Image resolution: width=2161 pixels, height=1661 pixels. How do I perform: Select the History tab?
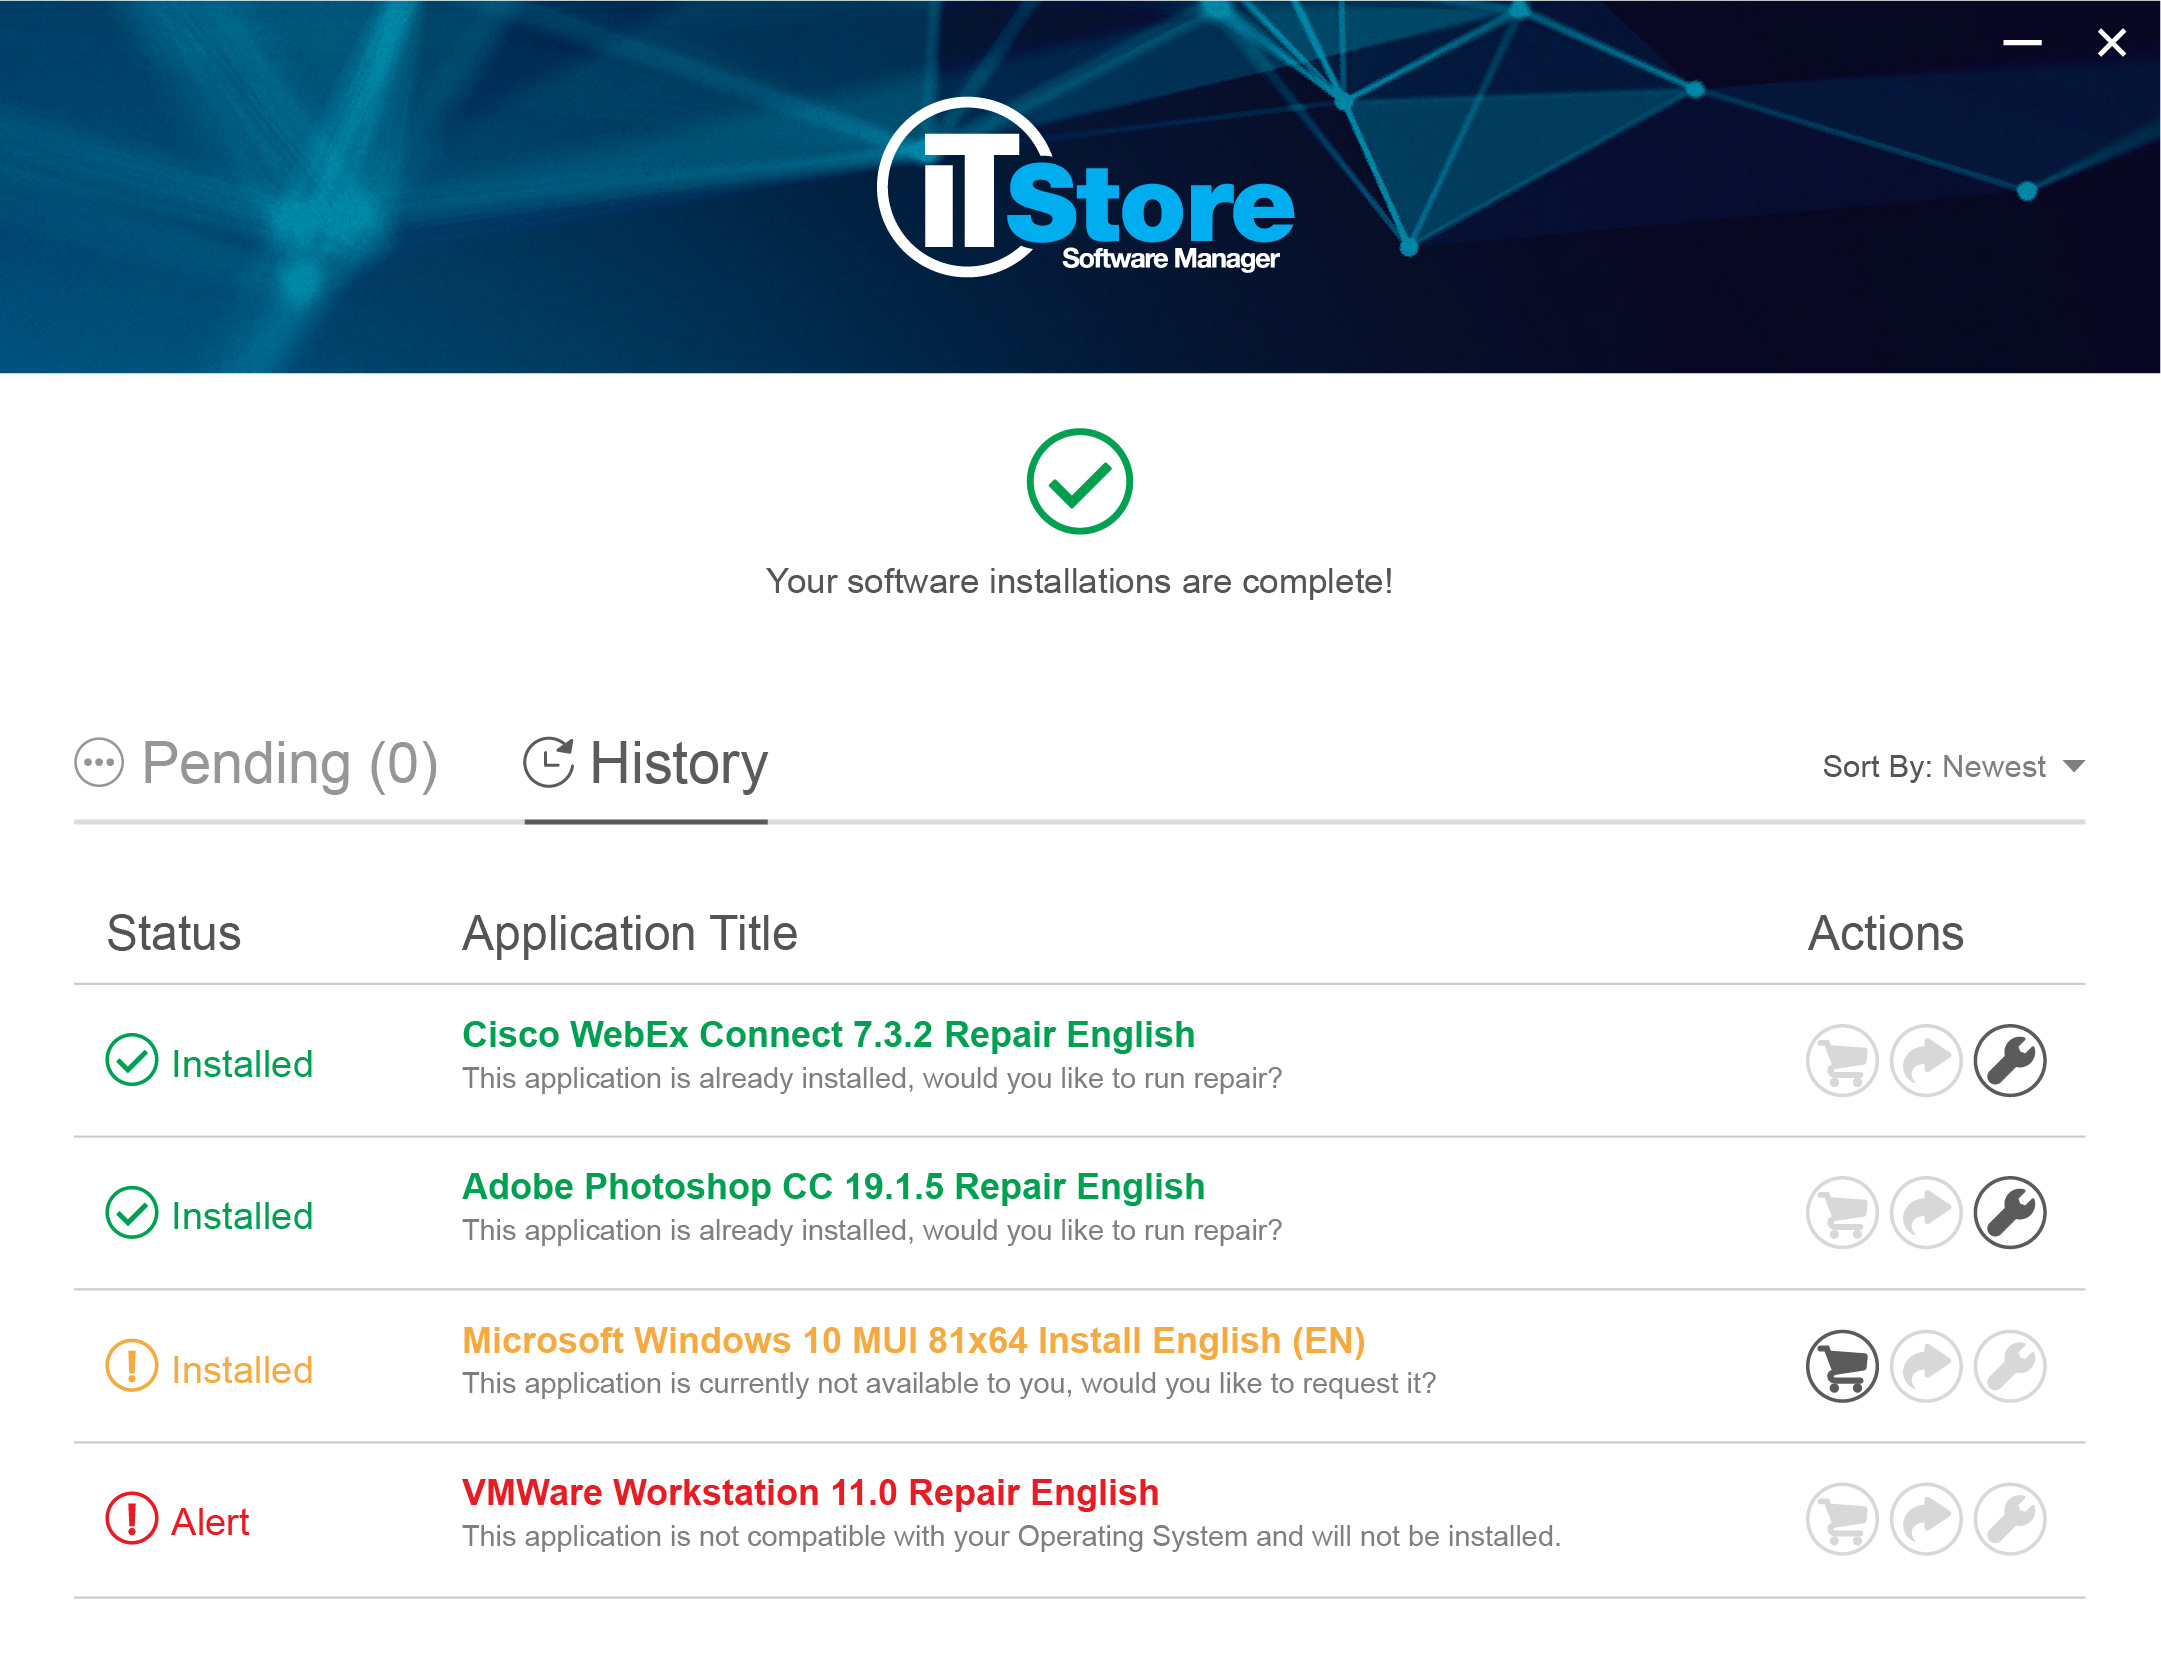pos(646,764)
